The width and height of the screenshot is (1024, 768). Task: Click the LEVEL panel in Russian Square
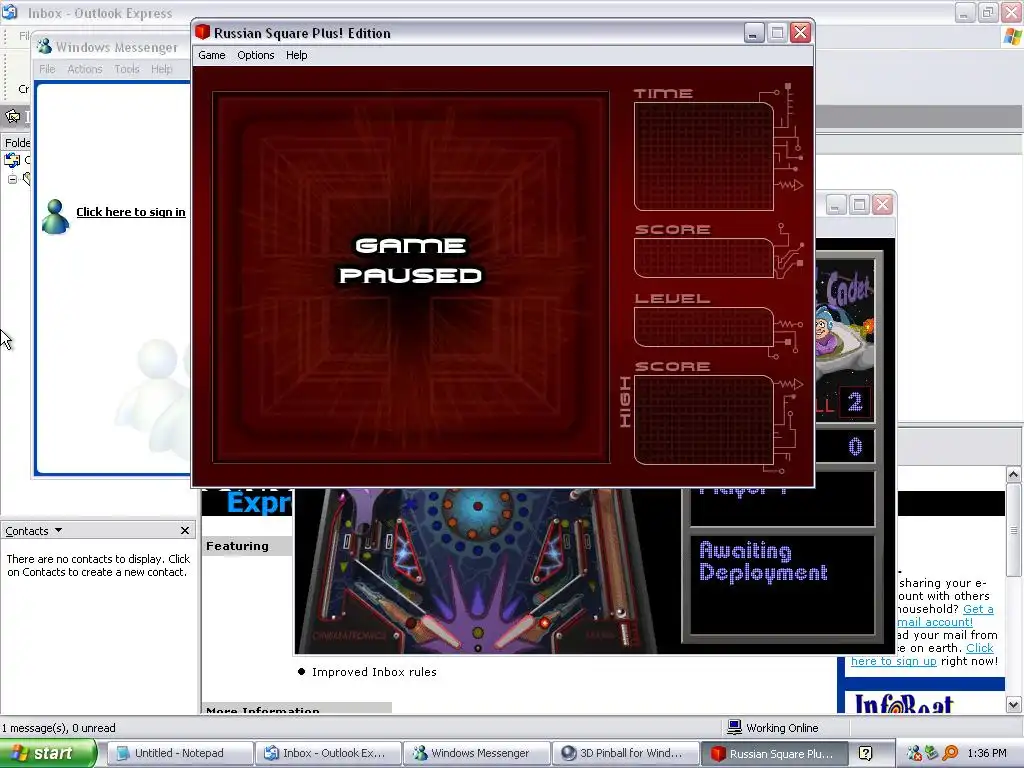pyautogui.click(x=703, y=327)
